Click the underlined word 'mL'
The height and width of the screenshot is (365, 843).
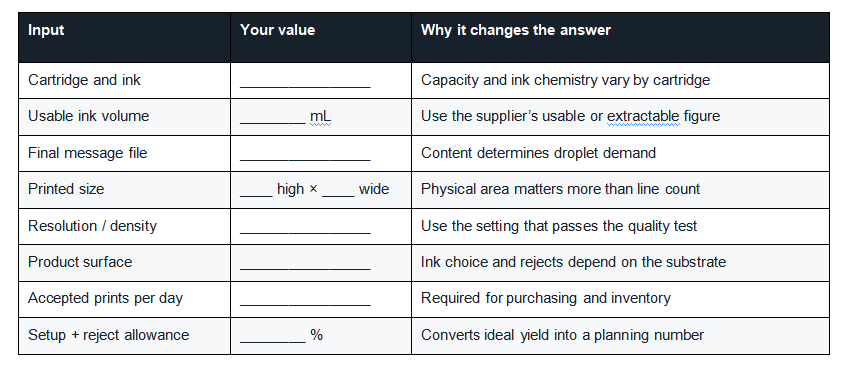tap(320, 116)
